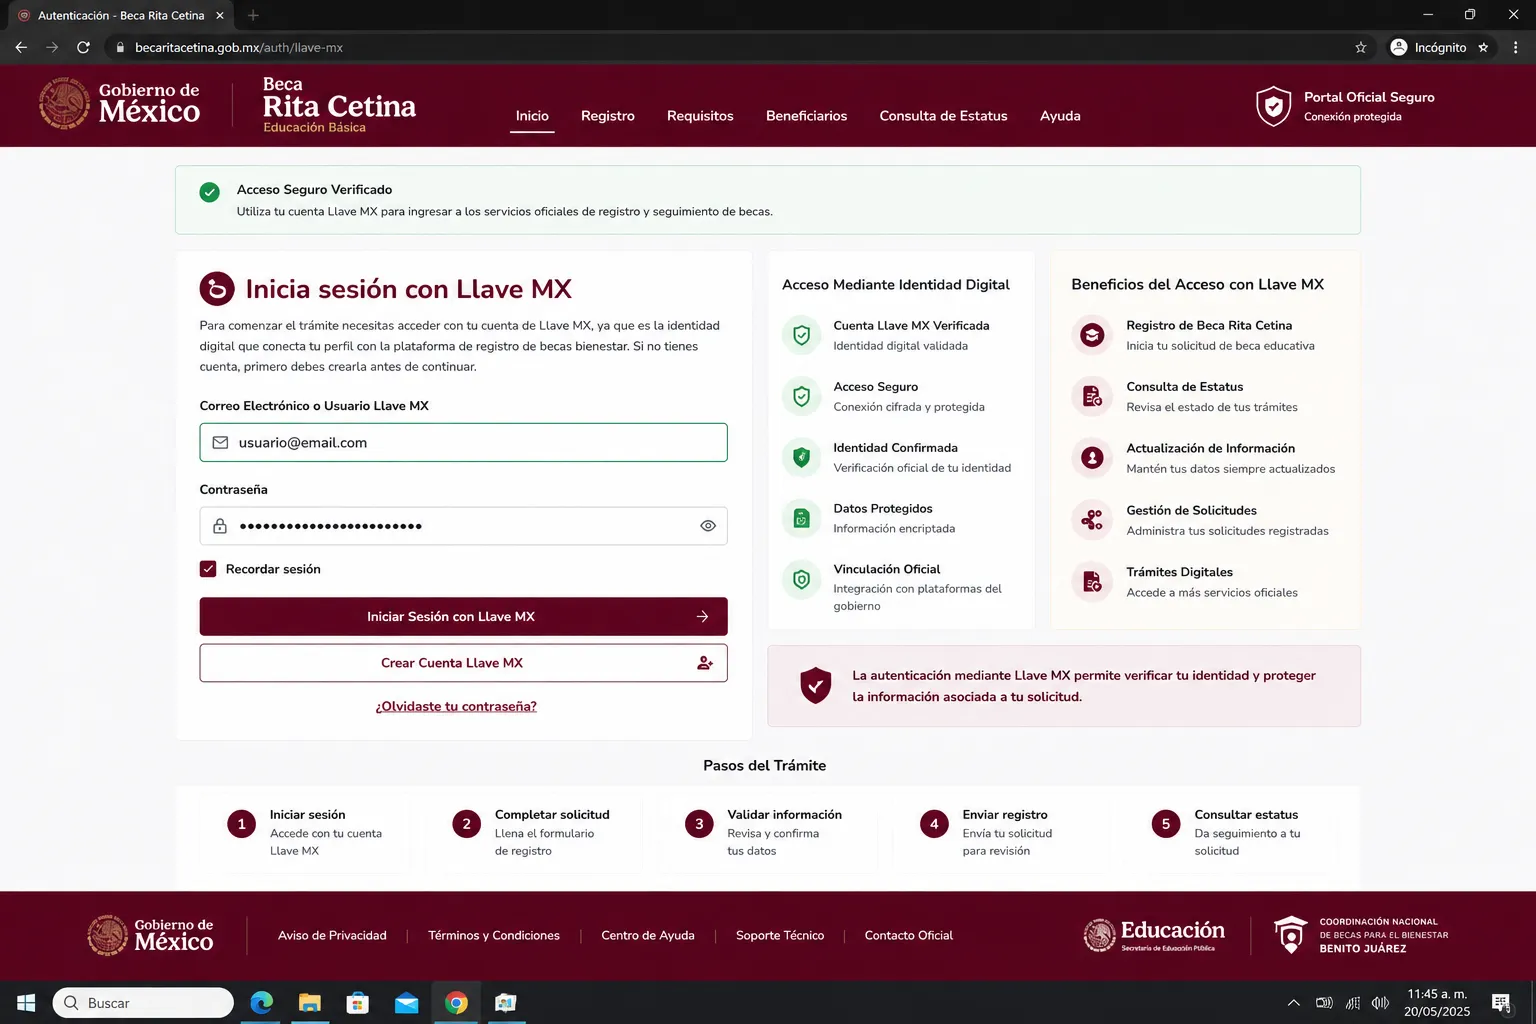Click the email or Llave MX user field
The image size is (1536, 1024).
click(463, 443)
